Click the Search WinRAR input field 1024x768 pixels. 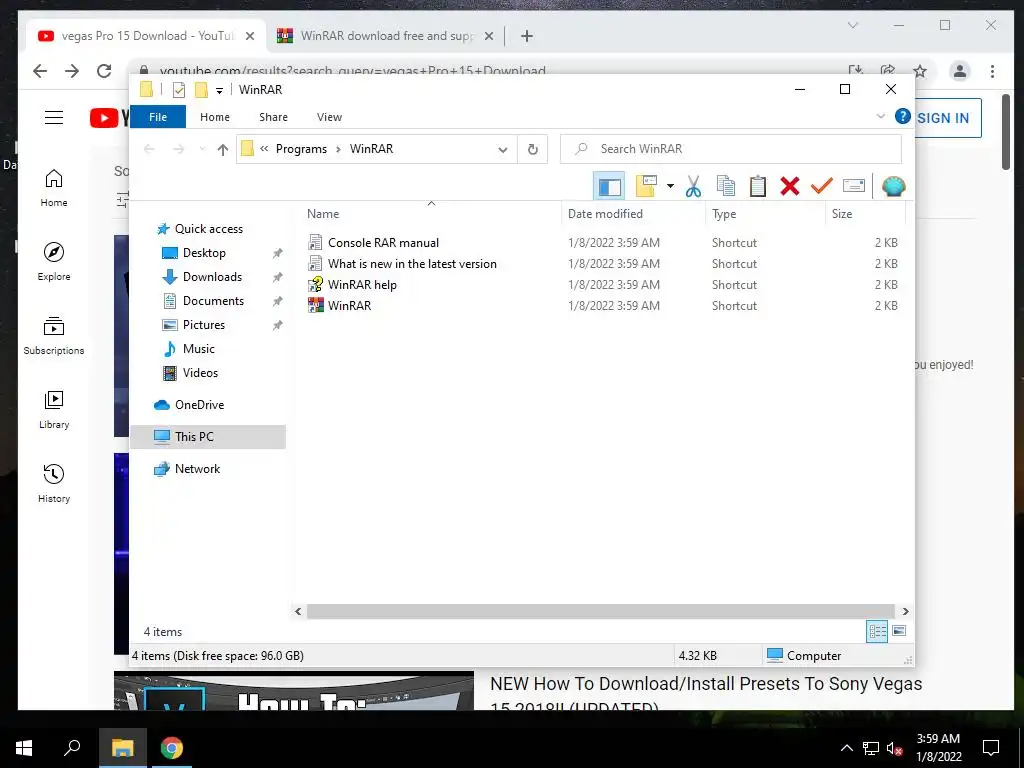click(731, 149)
